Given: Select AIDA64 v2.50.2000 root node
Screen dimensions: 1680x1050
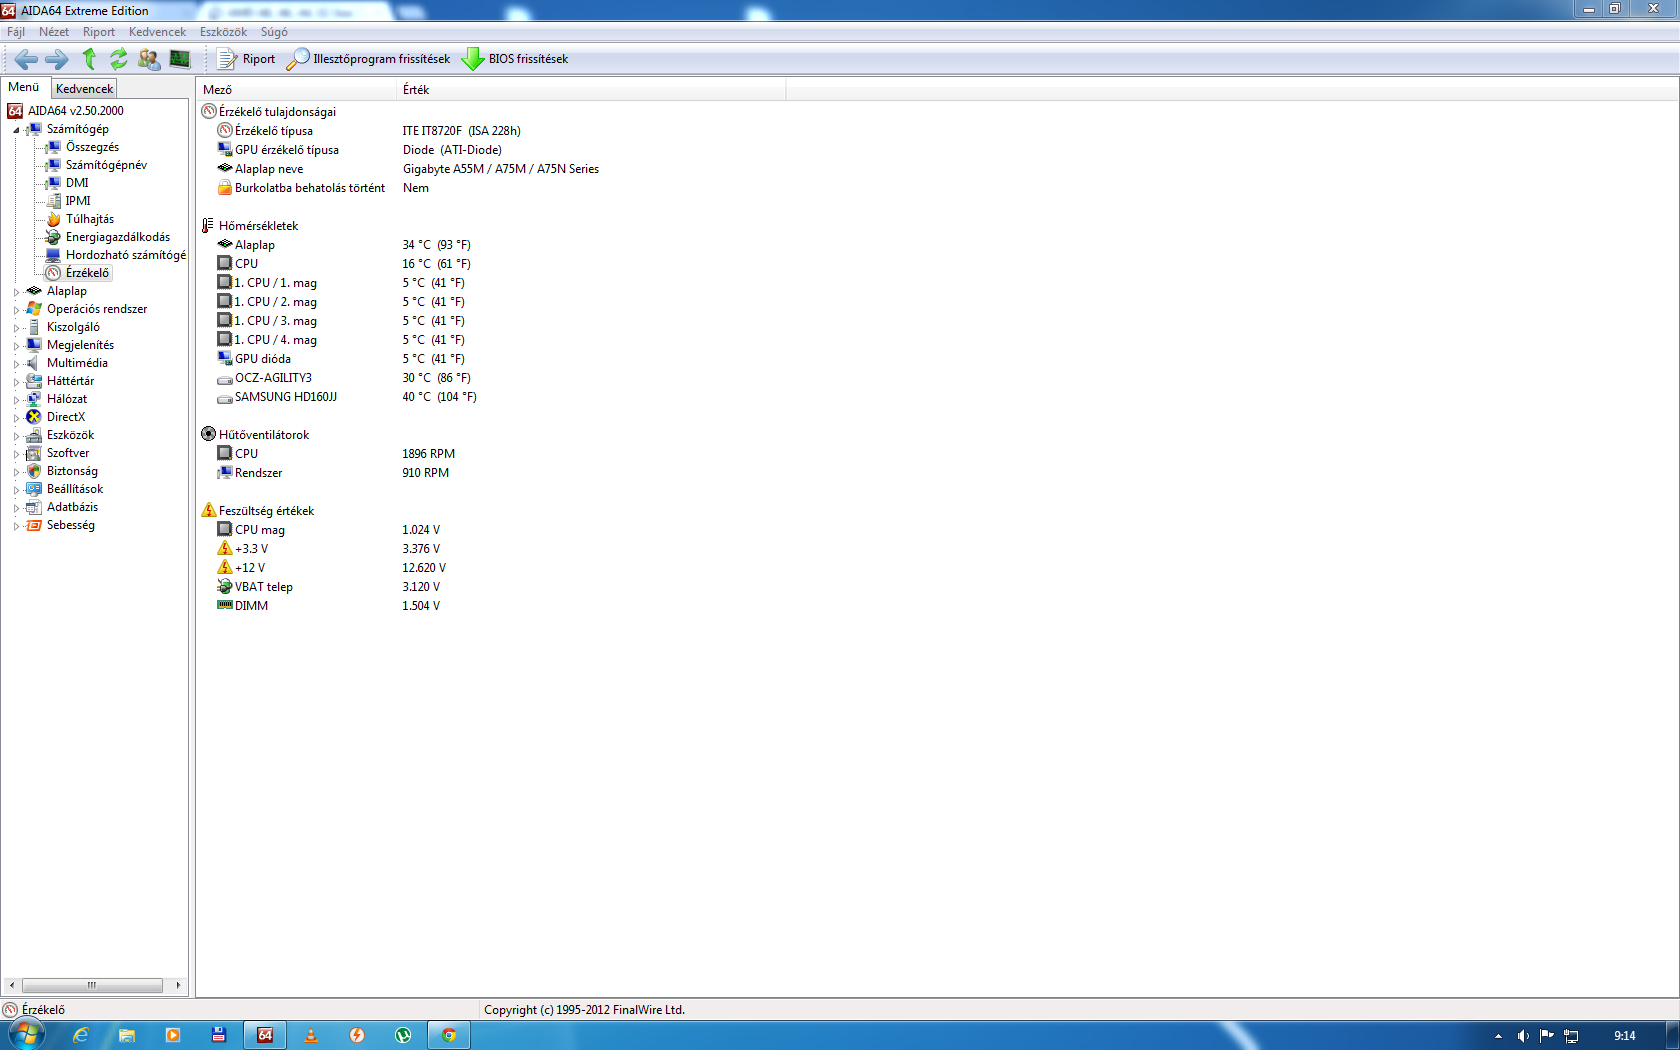Looking at the screenshot, I should point(76,111).
